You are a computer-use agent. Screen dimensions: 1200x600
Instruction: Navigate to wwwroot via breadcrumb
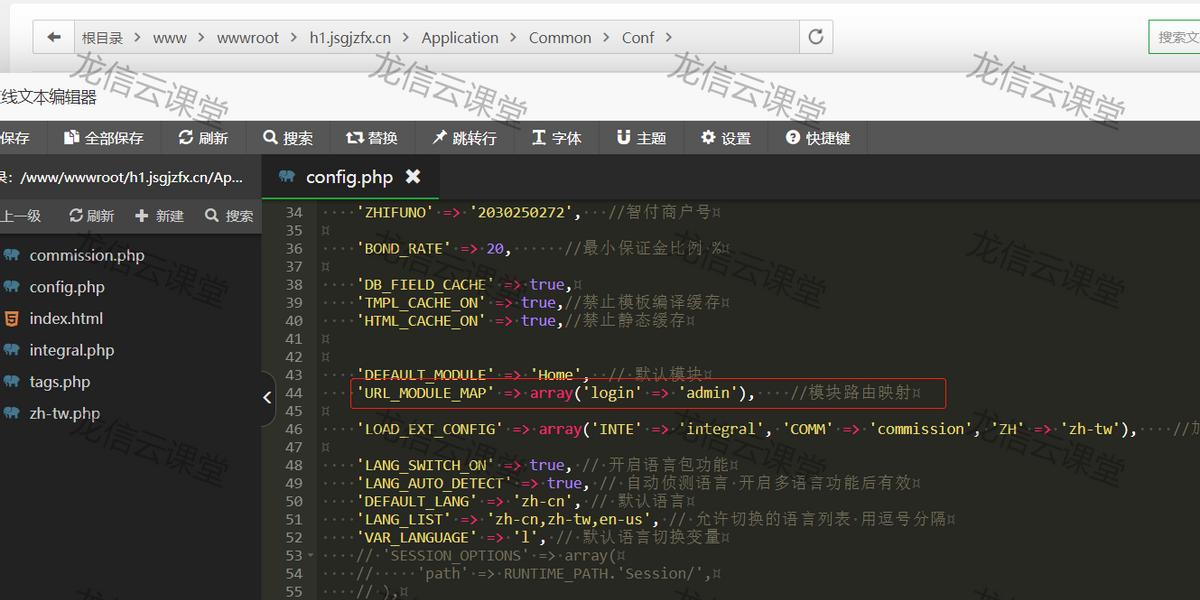tap(248, 37)
